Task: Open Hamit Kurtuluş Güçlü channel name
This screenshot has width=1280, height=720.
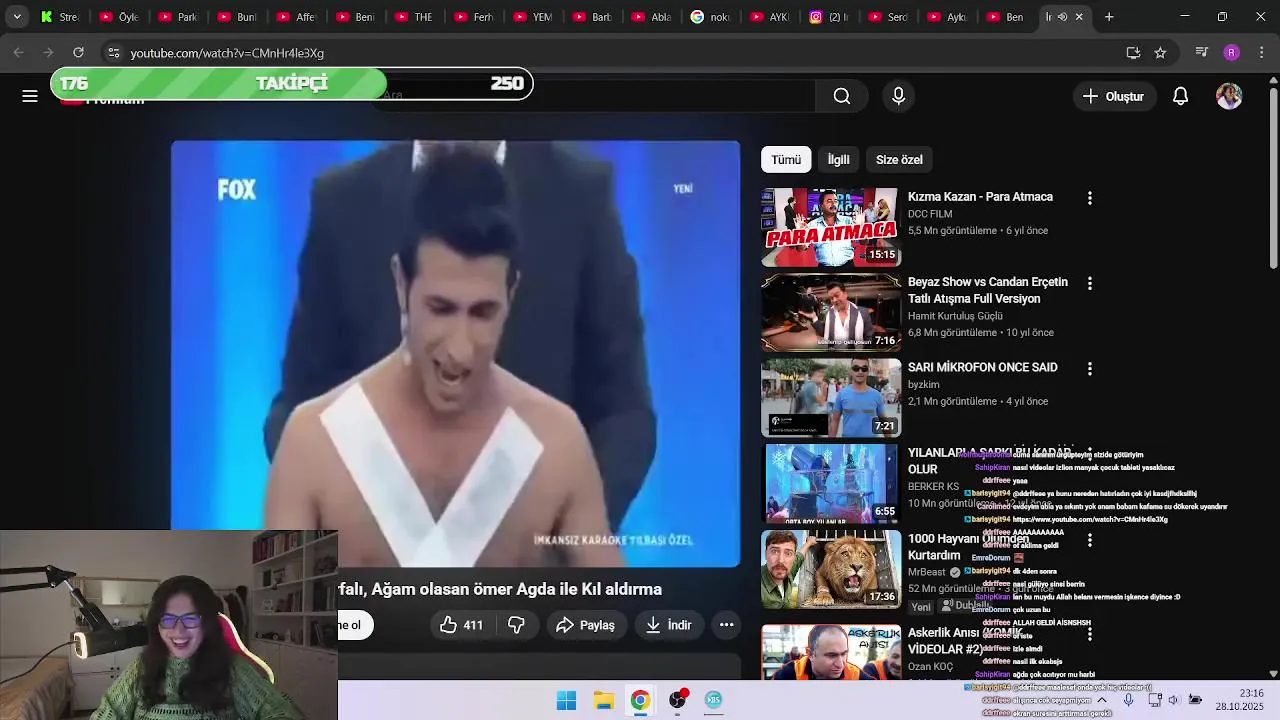Action: [x=955, y=316]
